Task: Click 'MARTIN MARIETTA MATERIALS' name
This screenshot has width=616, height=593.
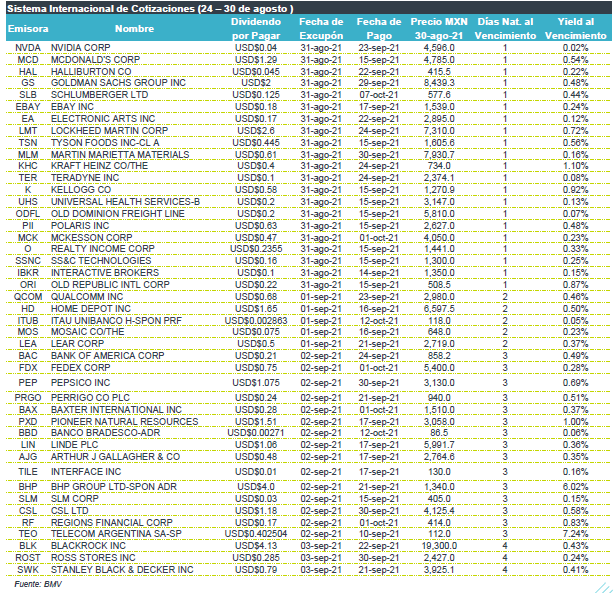Action: (120, 154)
